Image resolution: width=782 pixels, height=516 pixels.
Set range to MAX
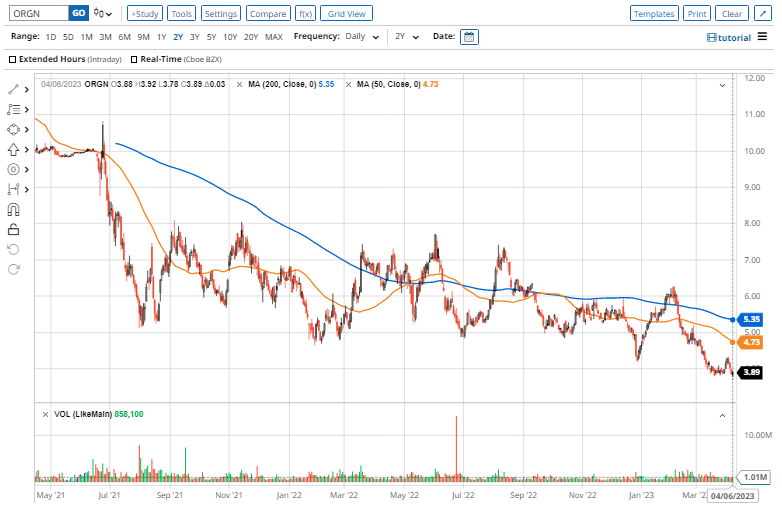point(274,37)
